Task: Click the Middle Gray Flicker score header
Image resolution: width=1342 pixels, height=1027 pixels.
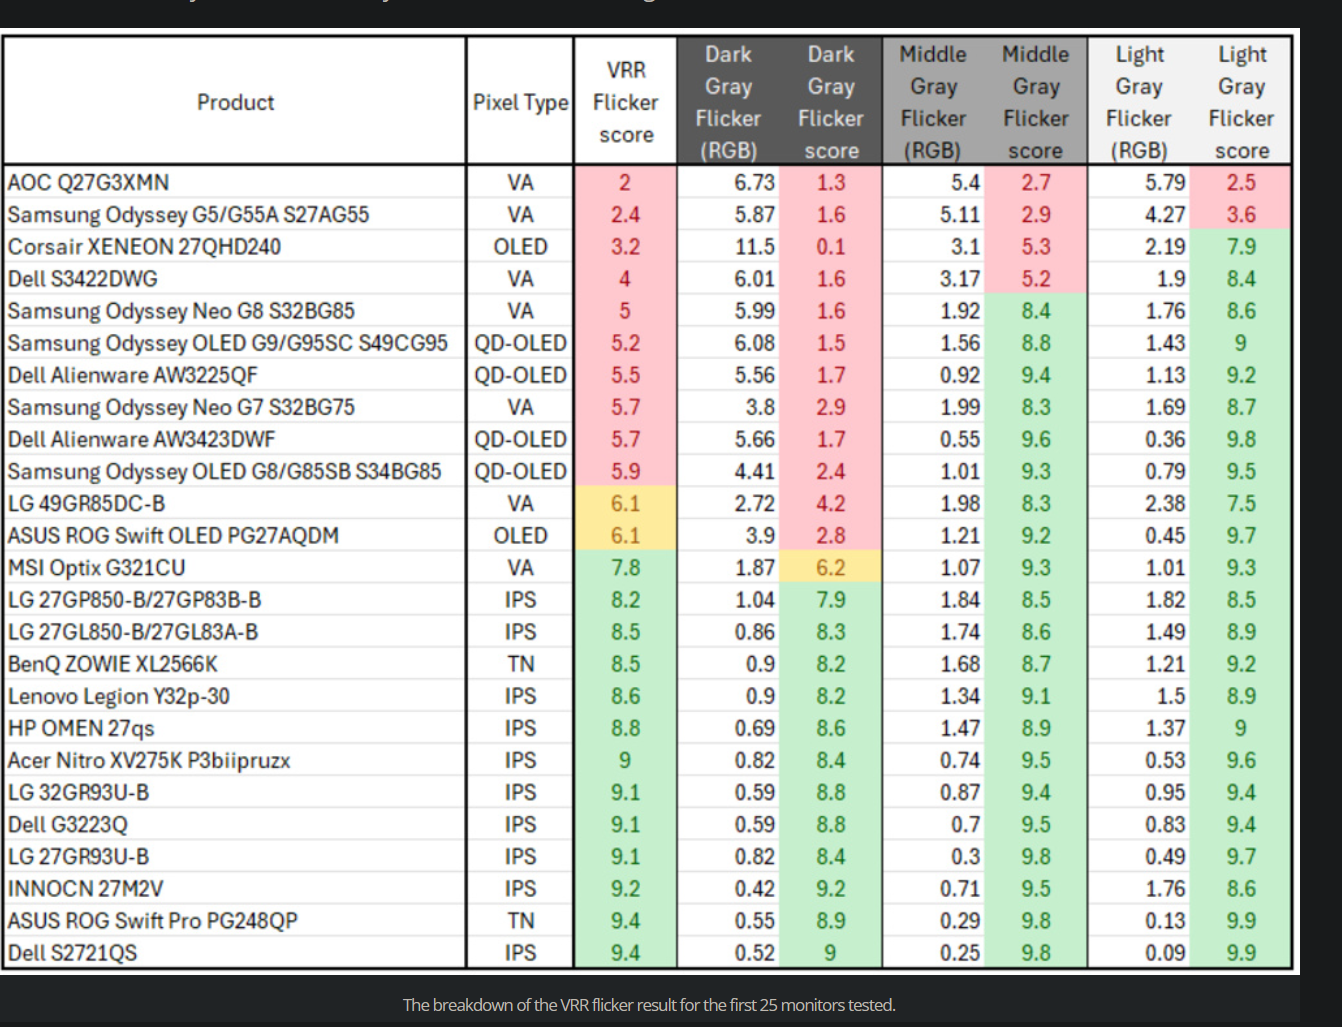Action: point(1036,102)
